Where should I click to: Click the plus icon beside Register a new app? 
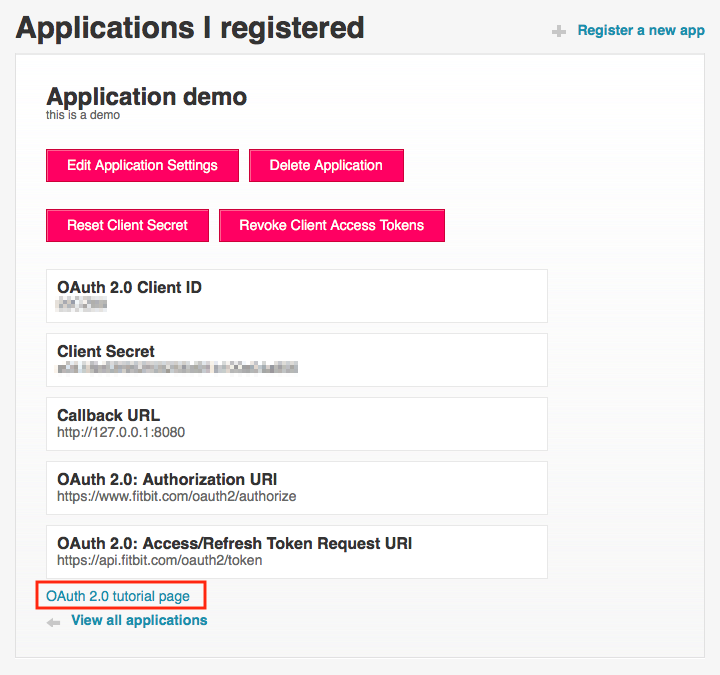click(x=559, y=32)
